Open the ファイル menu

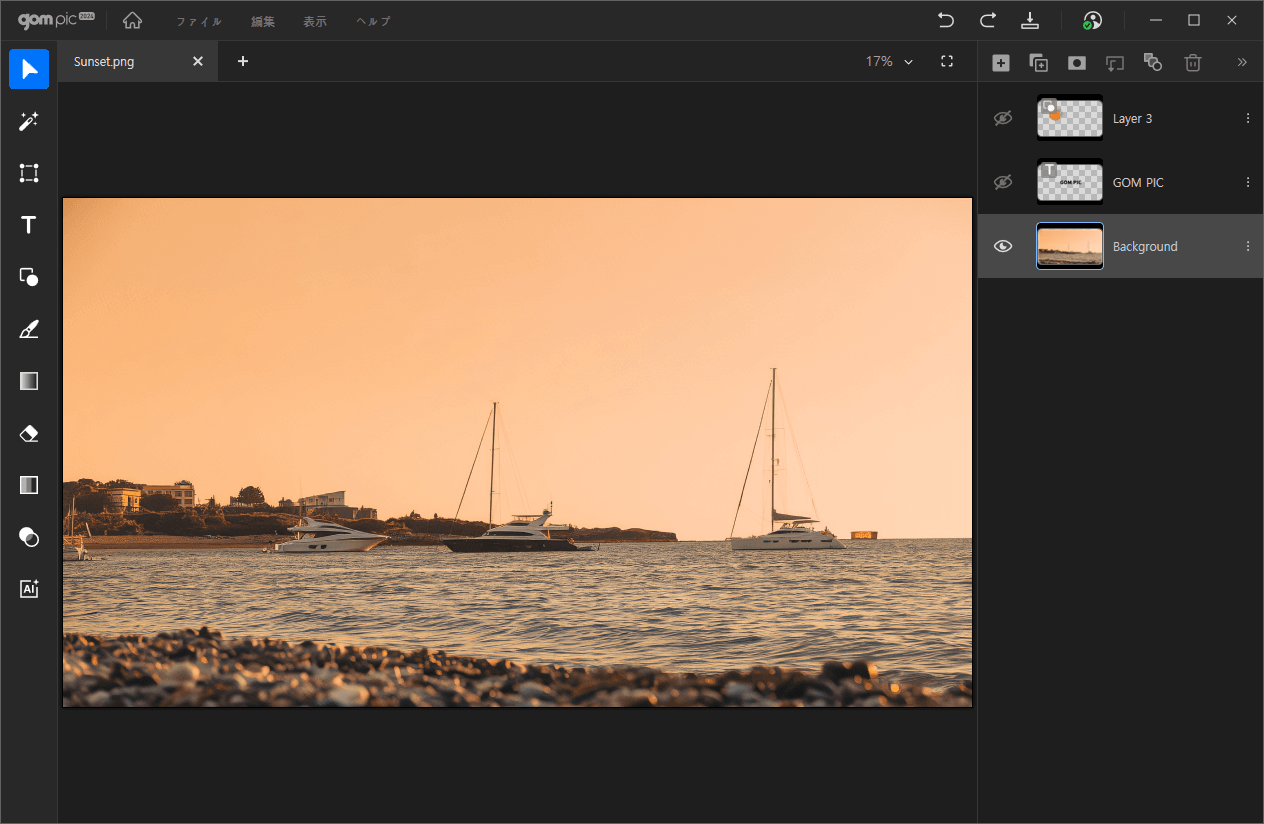[x=199, y=21]
